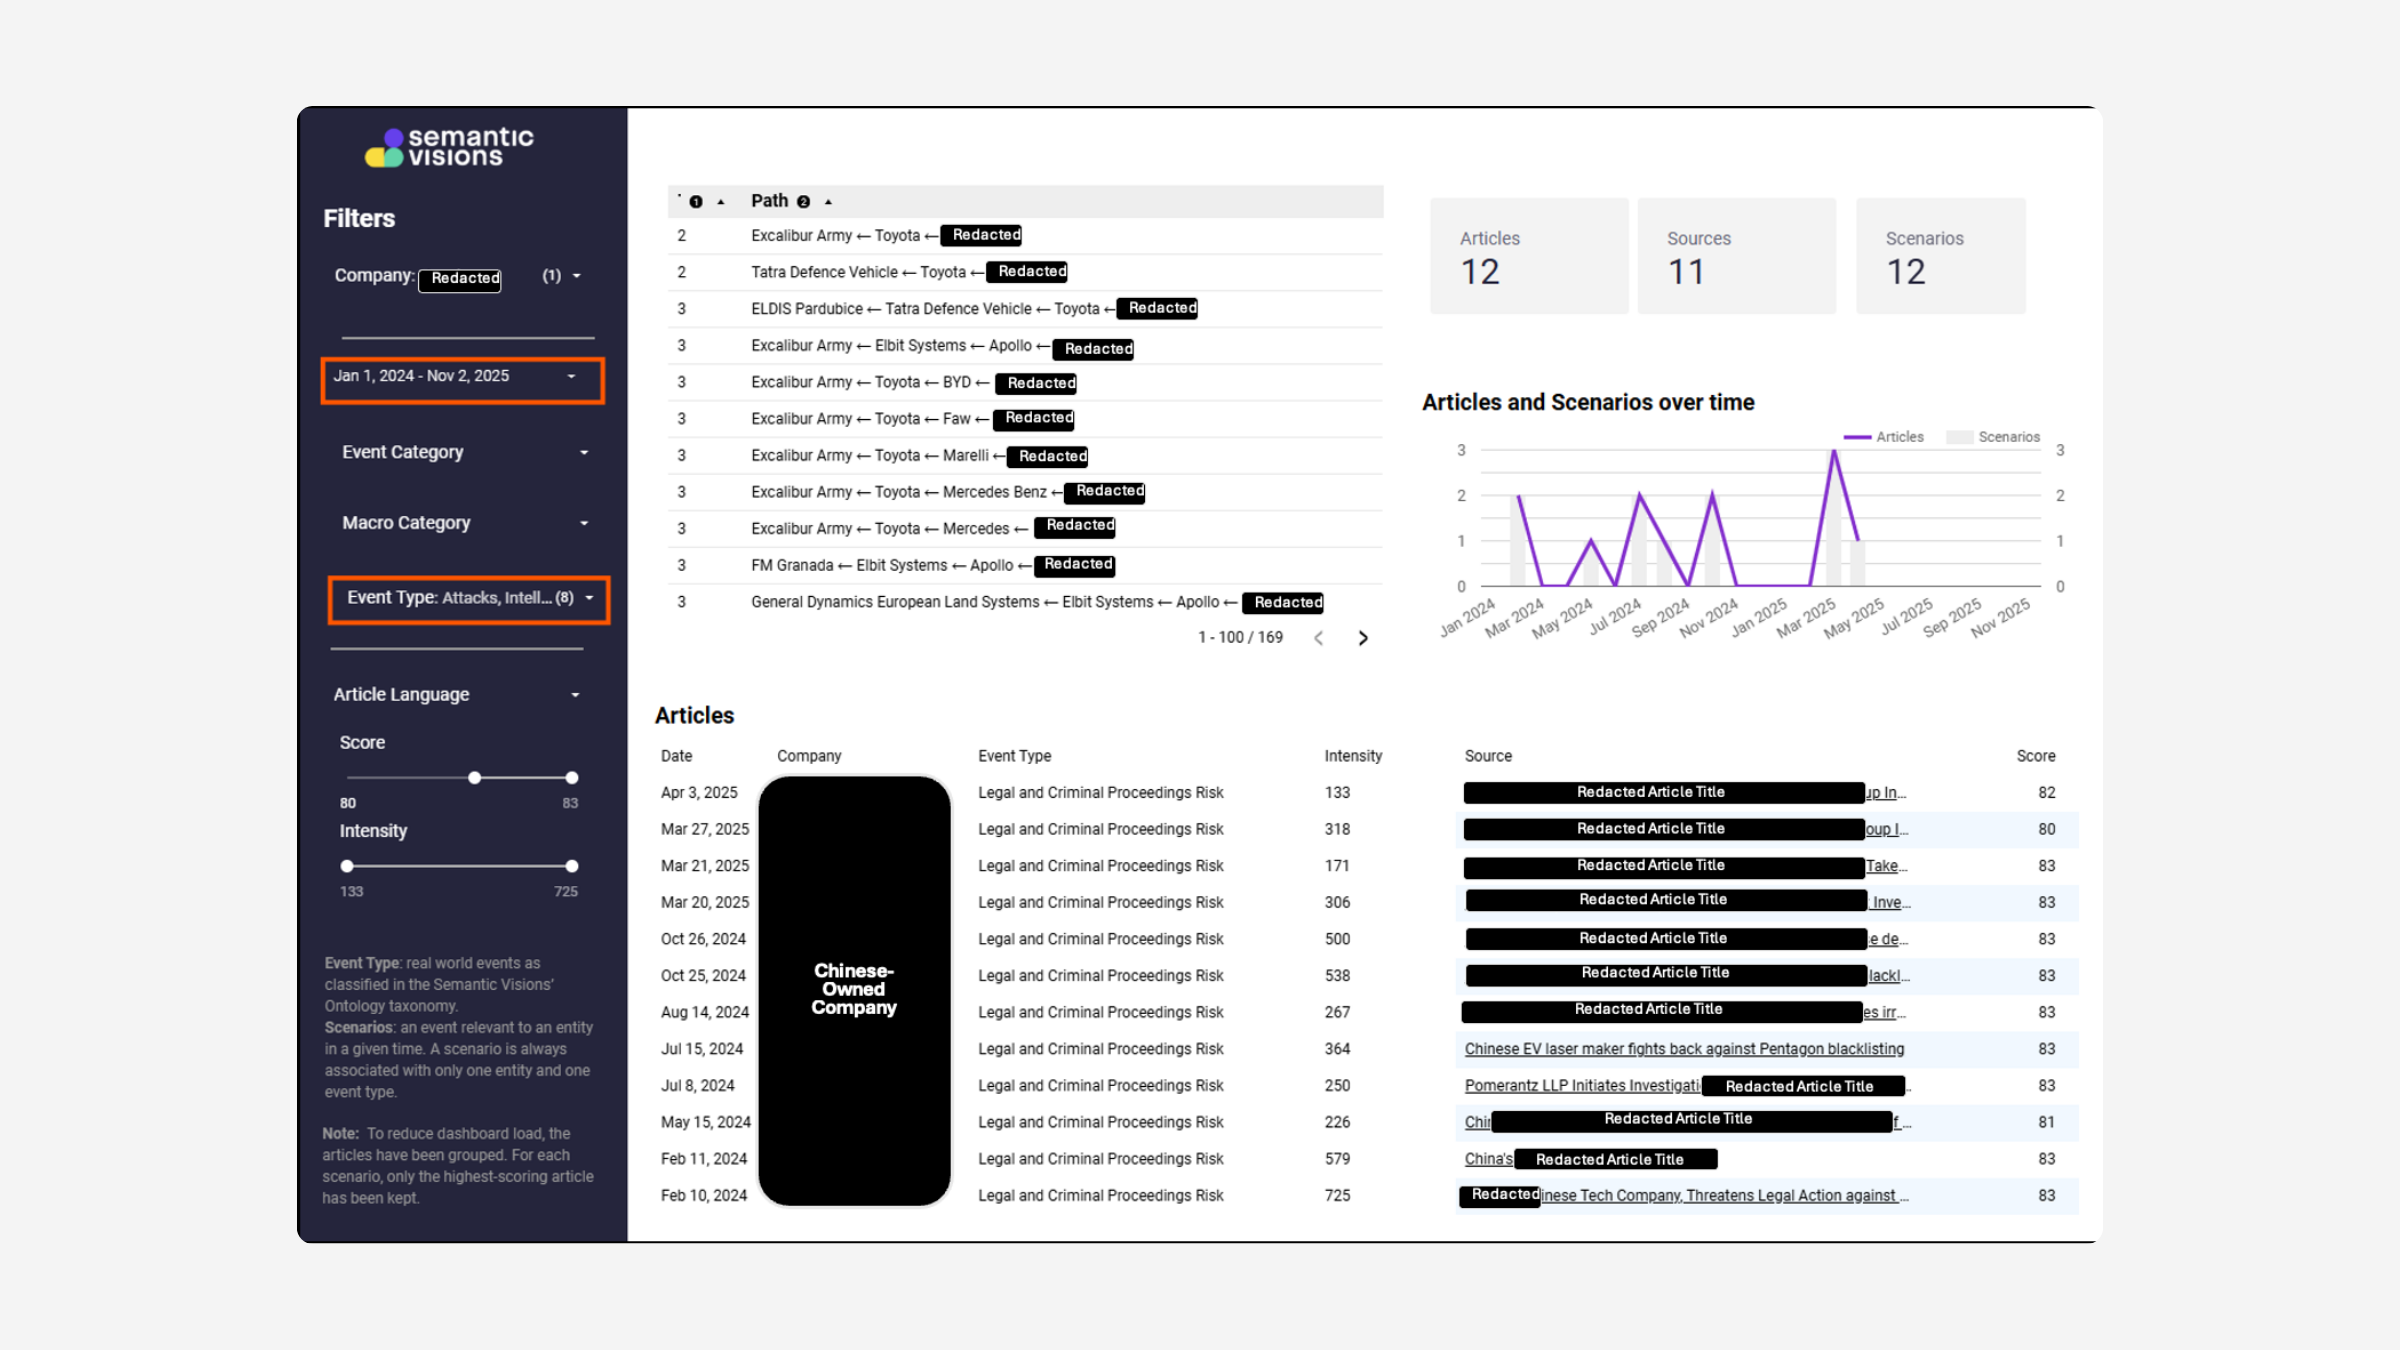The image size is (2400, 1350).
Task: Sort by first column arrow
Action: click(x=721, y=202)
